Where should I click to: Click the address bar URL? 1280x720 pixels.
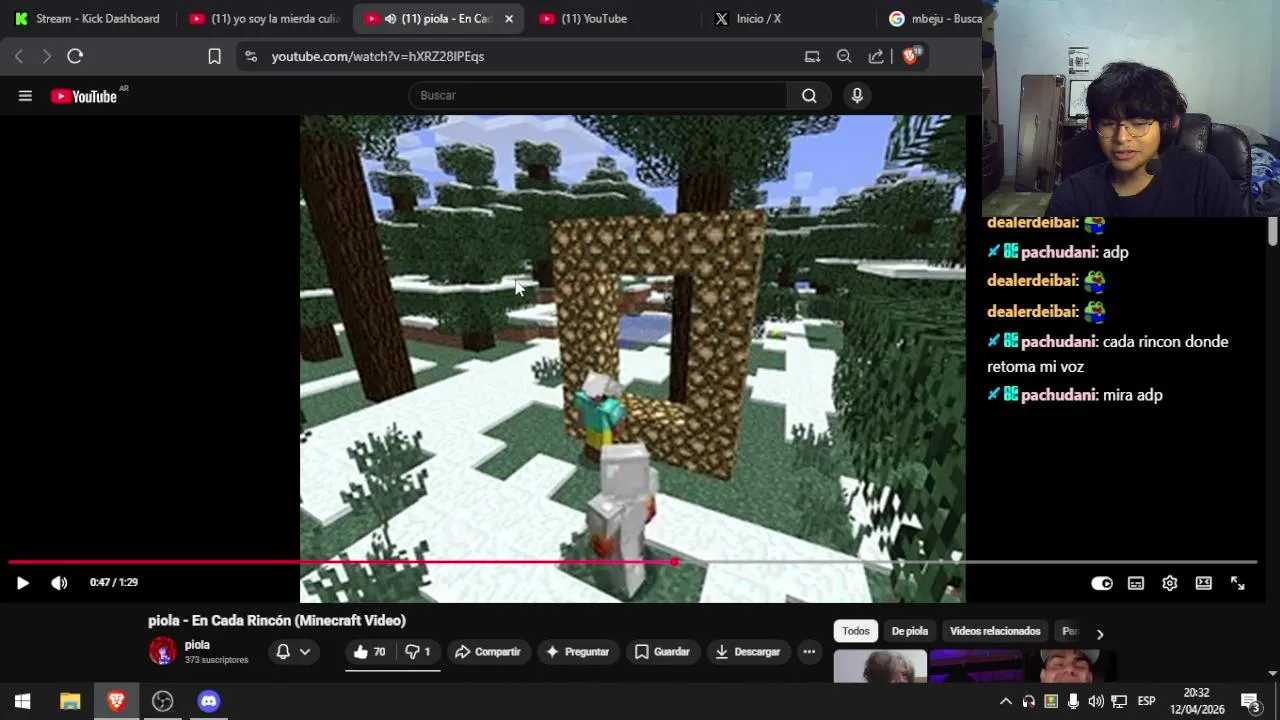pyautogui.click(x=378, y=56)
